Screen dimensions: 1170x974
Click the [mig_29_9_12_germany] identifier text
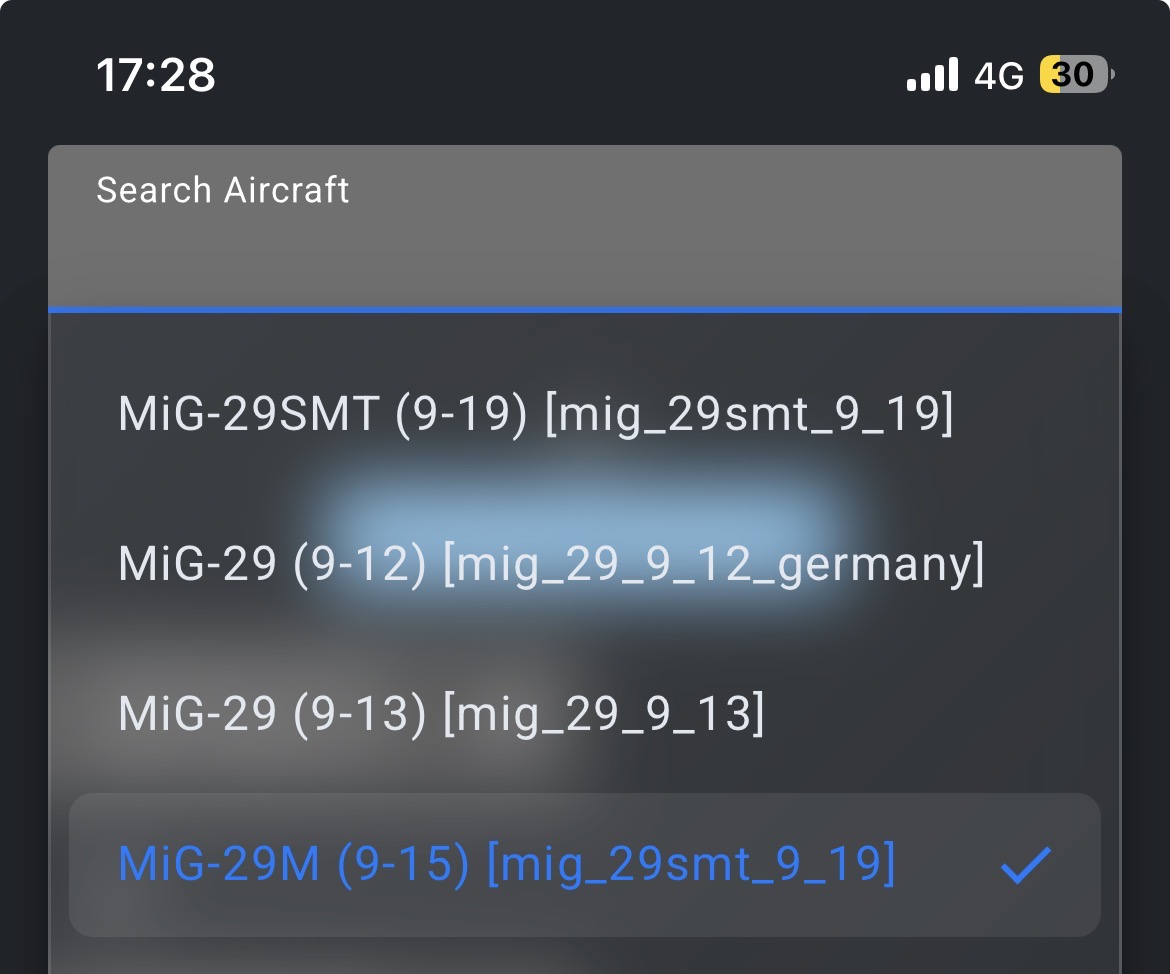[x=713, y=565]
